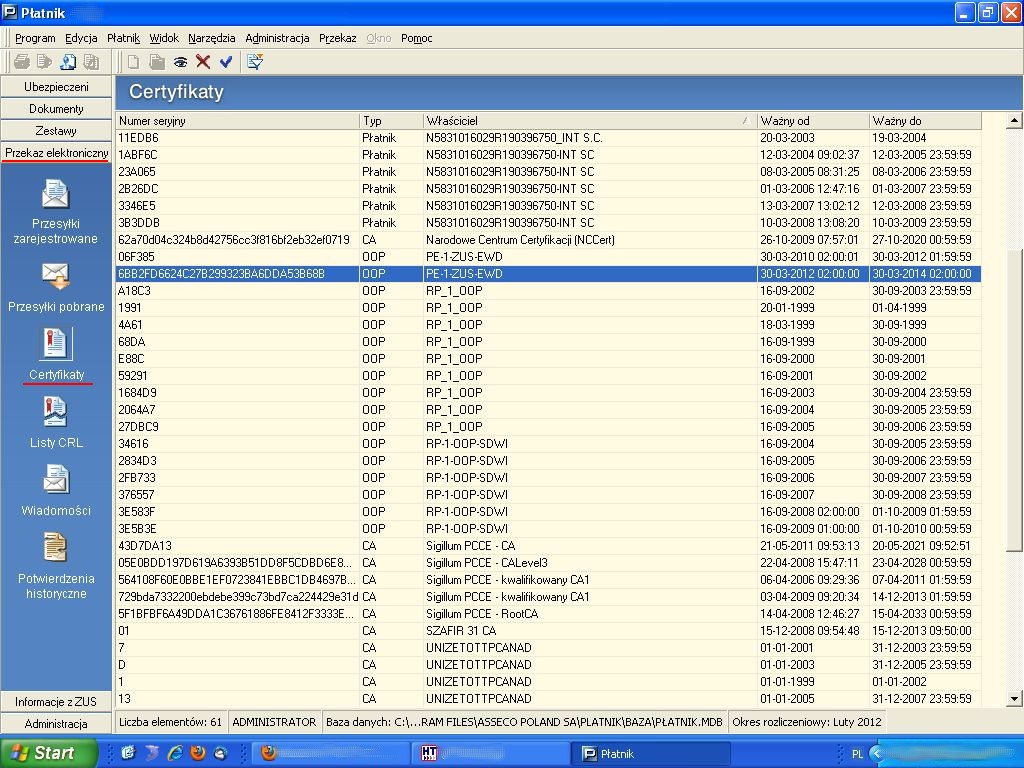Select the Narodowe Centrum Certyfikacji (NCCert) row

549,240
